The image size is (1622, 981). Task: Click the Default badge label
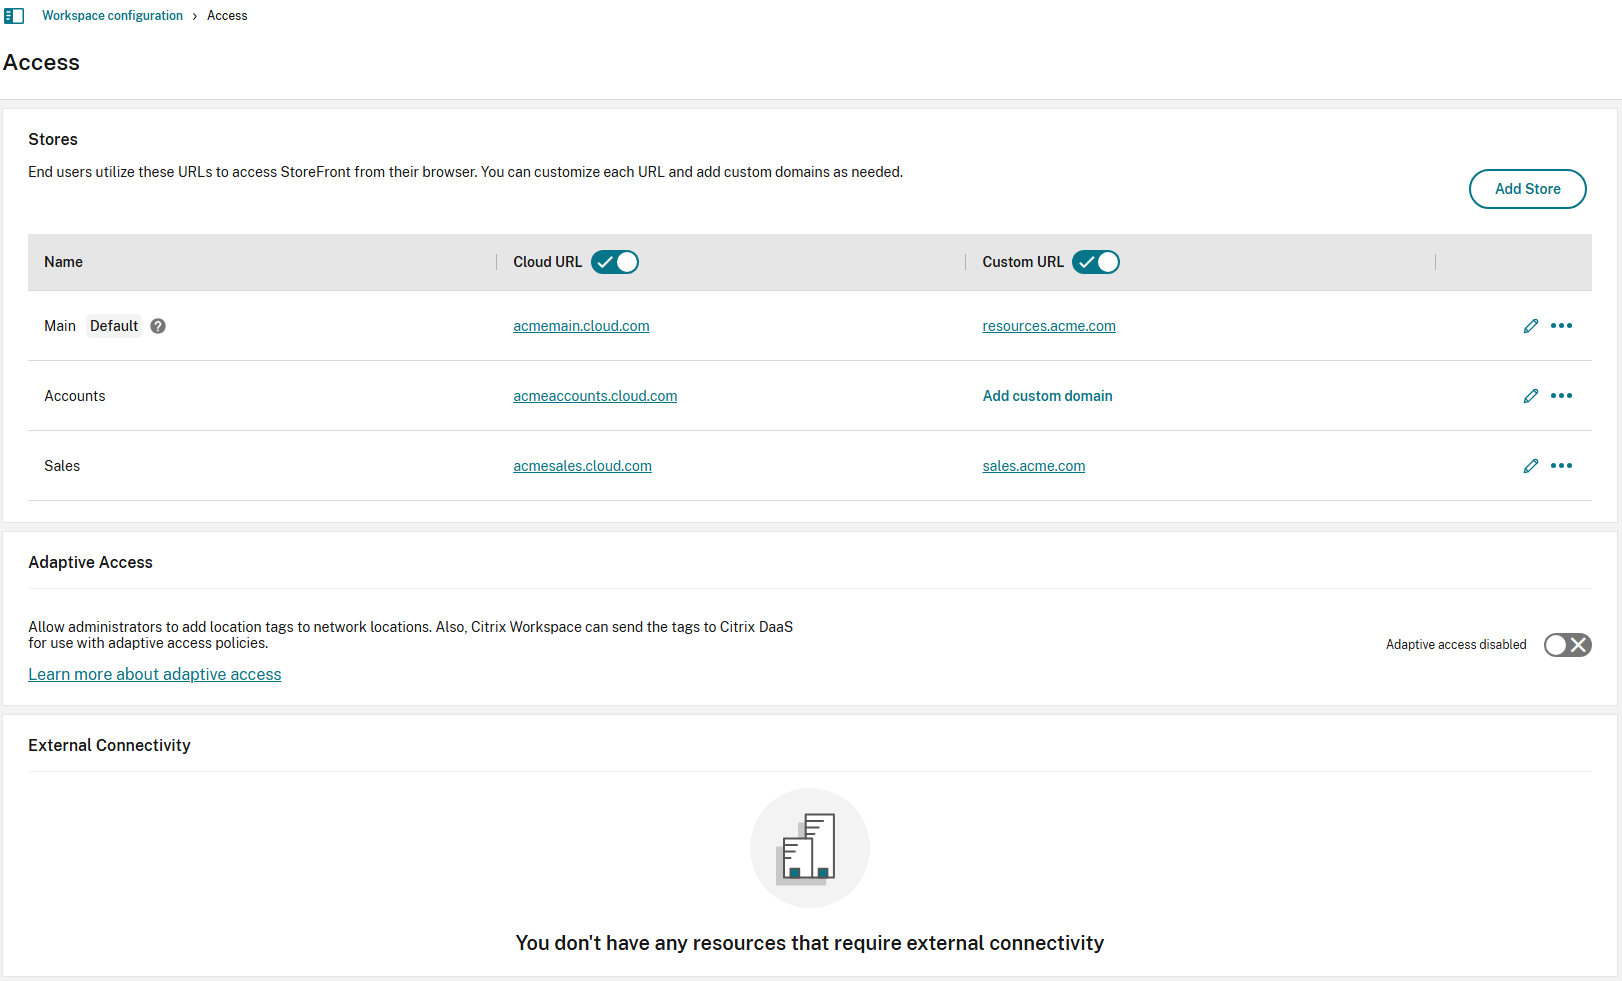point(114,326)
